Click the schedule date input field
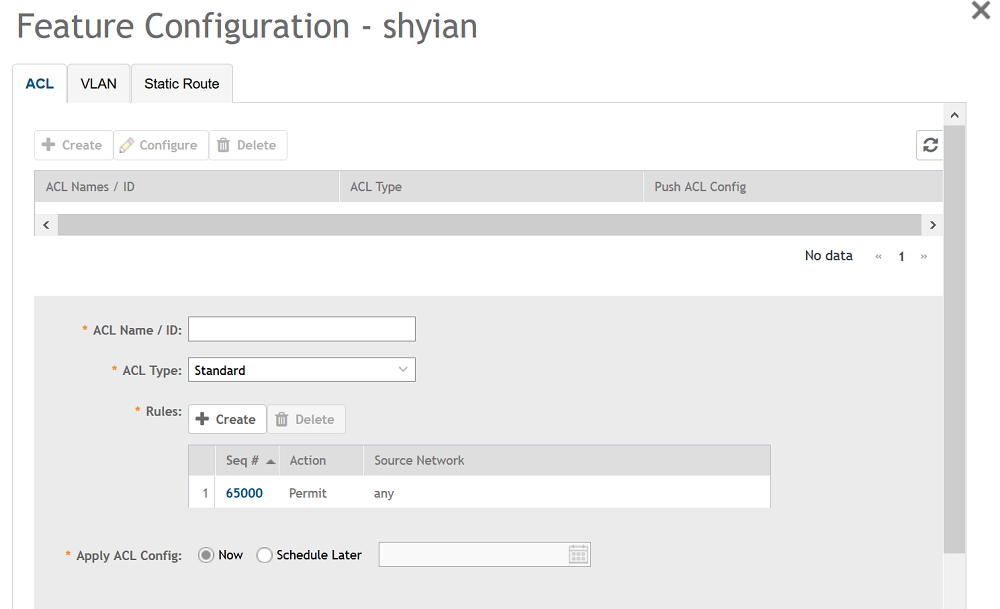1000x609 pixels. (472, 555)
